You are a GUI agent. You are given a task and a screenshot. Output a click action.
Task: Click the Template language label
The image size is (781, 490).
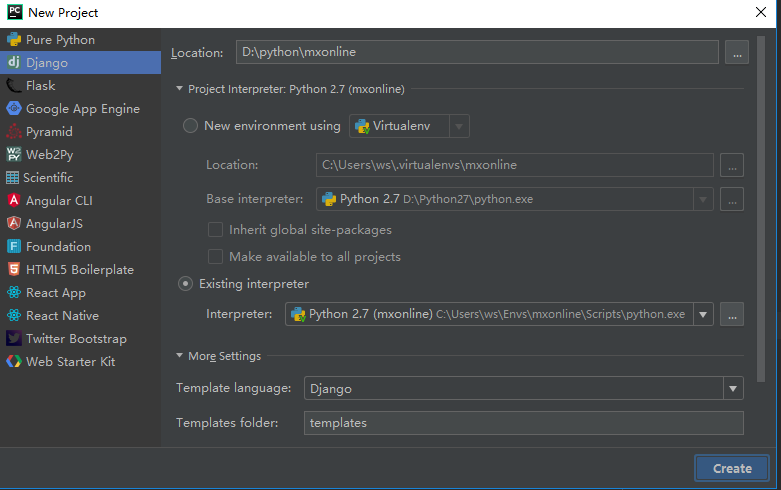click(234, 388)
